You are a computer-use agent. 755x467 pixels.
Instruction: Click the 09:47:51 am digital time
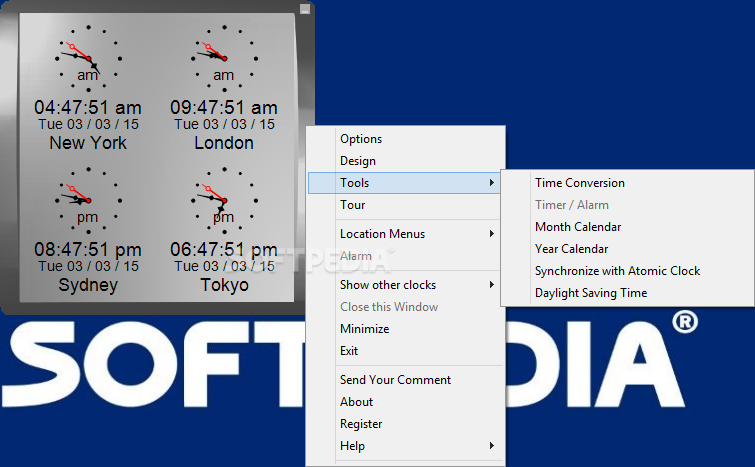(x=224, y=107)
